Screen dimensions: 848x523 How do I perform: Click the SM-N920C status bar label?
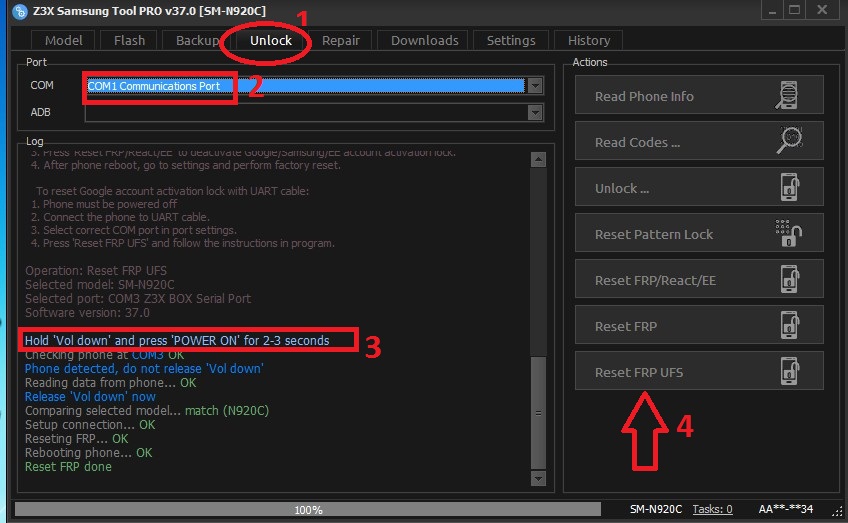click(655, 509)
